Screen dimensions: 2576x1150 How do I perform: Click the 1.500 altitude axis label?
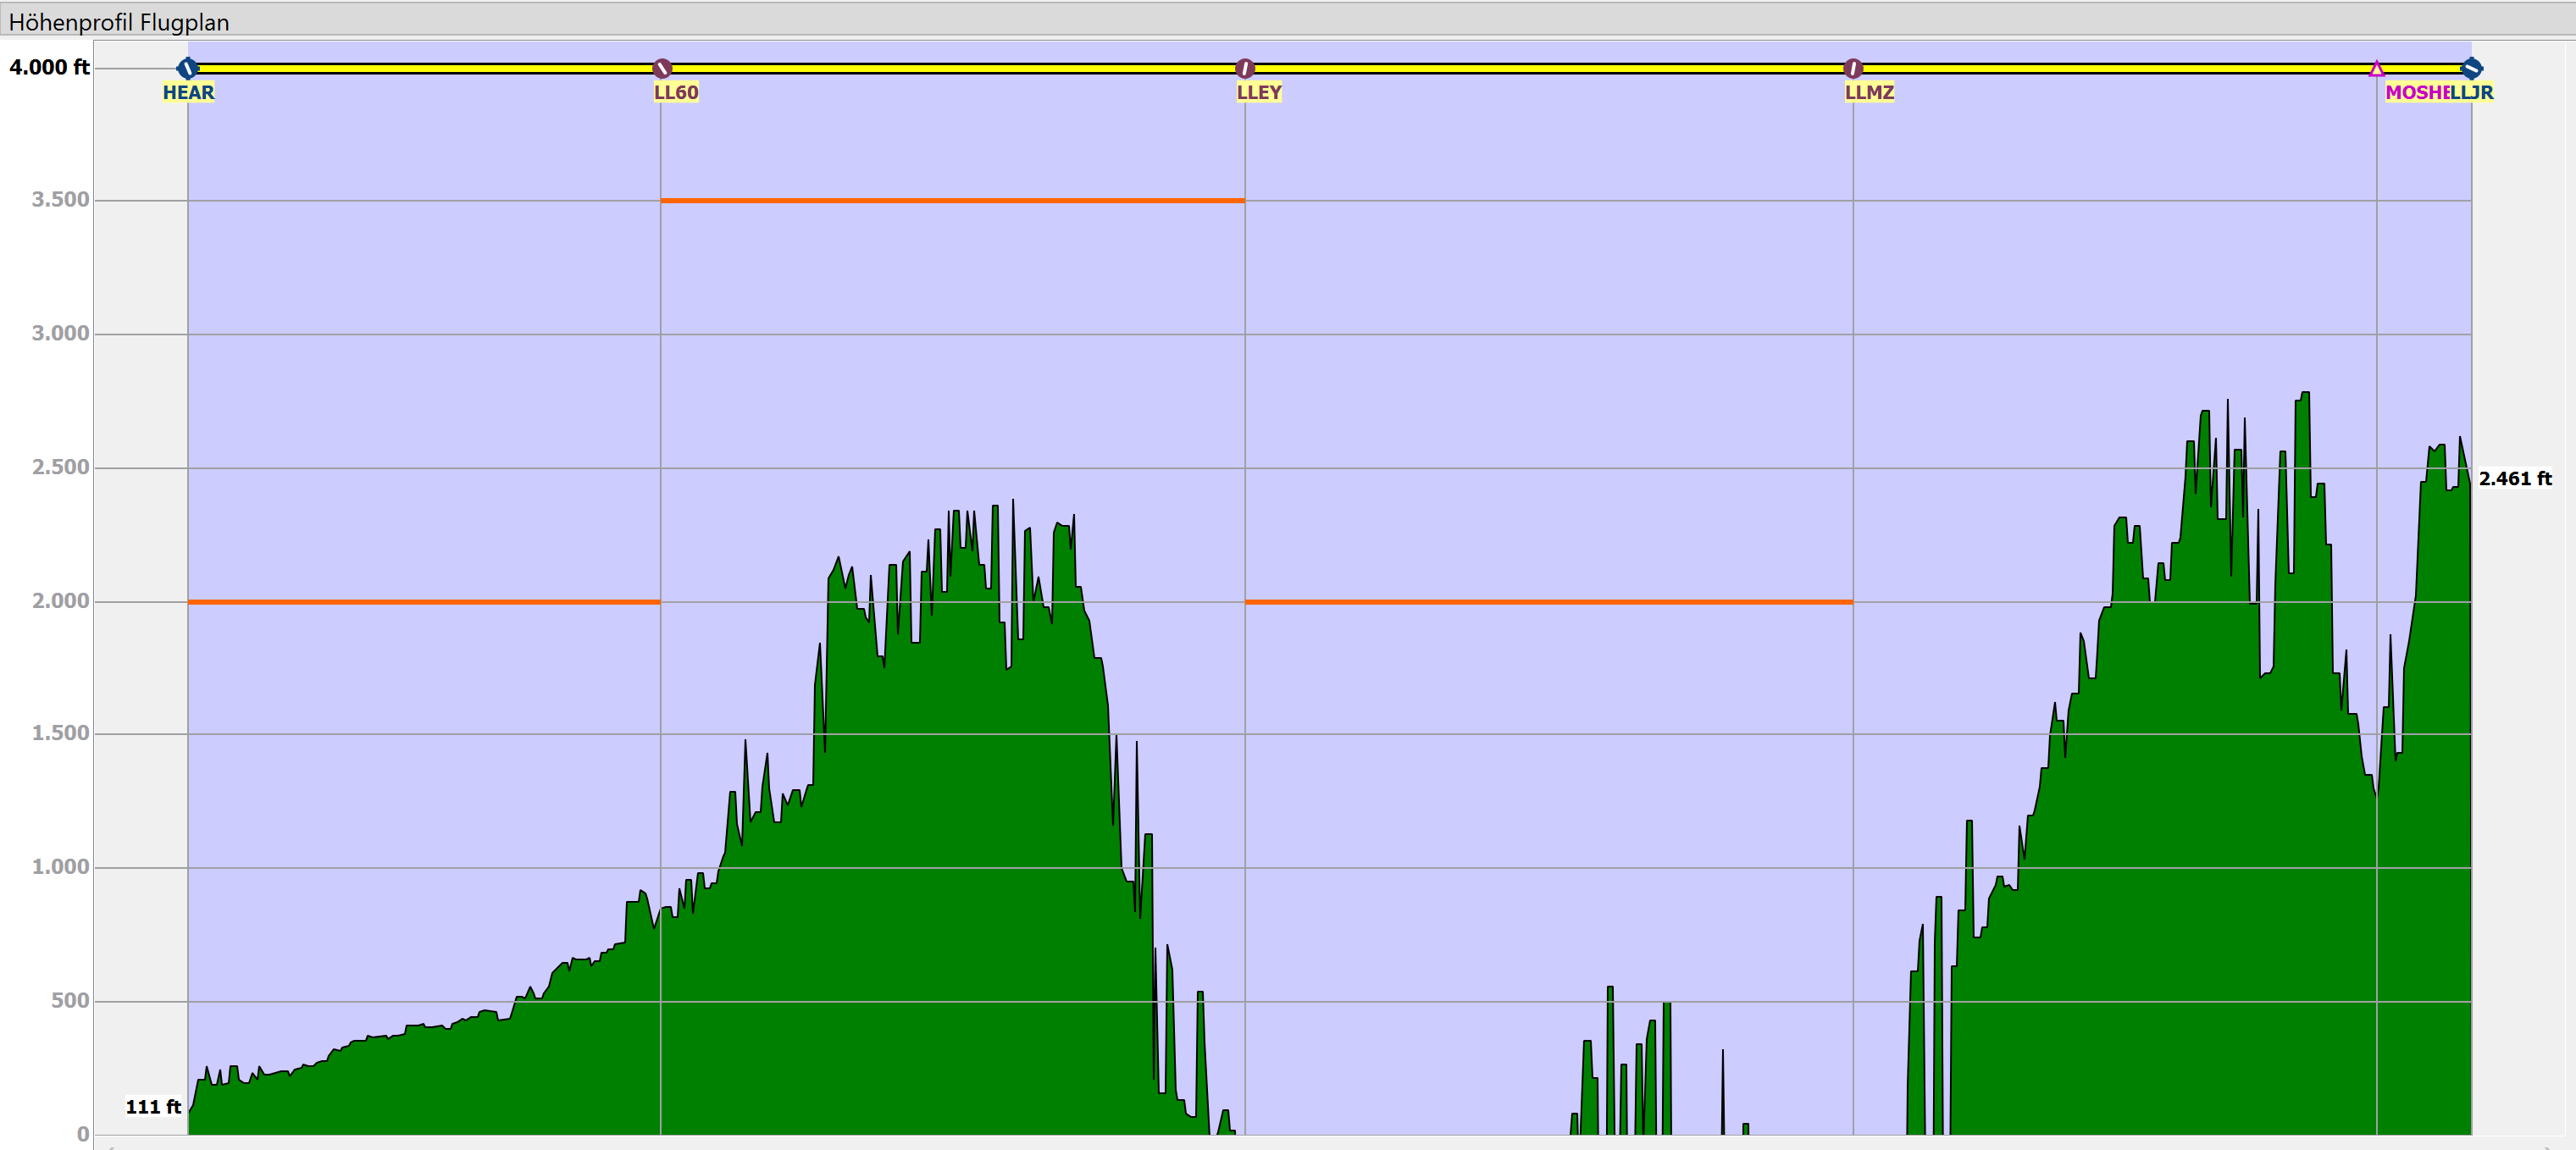click(x=61, y=734)
